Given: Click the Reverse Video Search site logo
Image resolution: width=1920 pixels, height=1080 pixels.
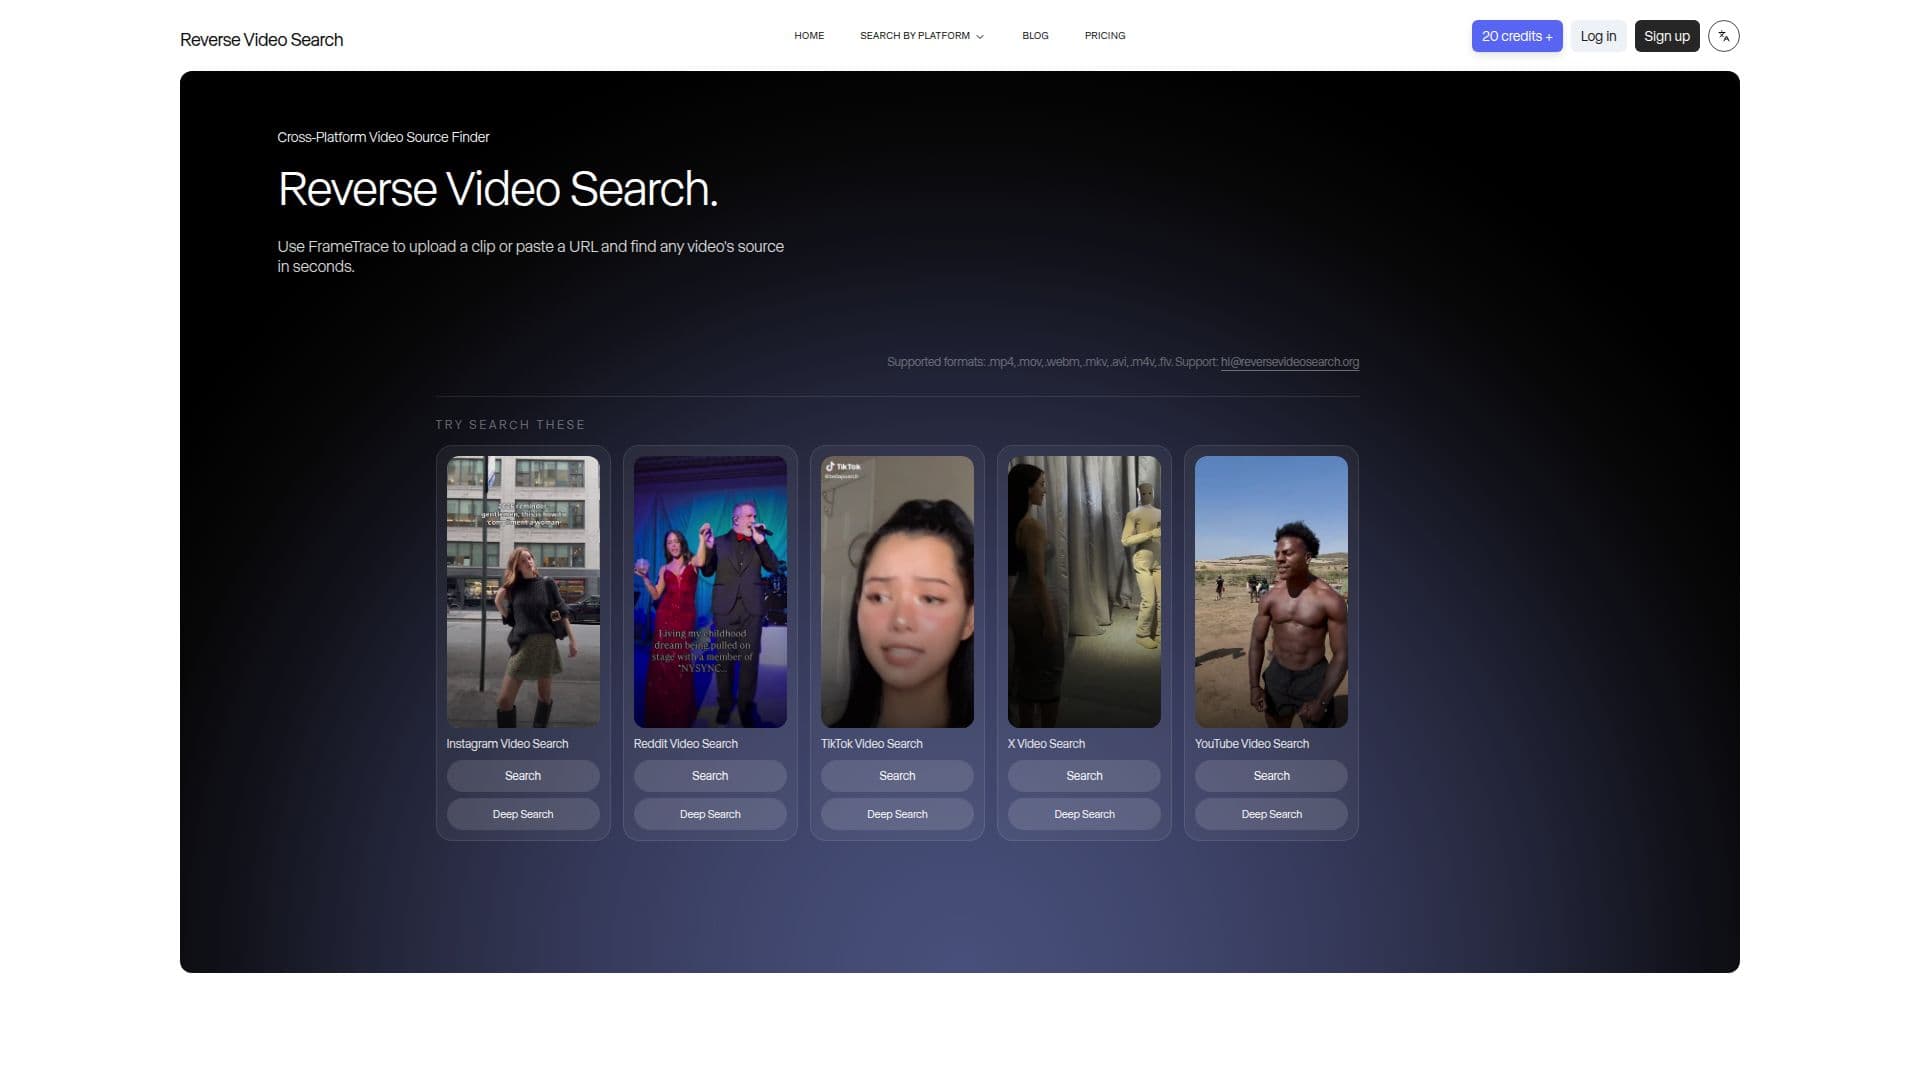Looking at the screenshot, I should click(x=262, y=40).
